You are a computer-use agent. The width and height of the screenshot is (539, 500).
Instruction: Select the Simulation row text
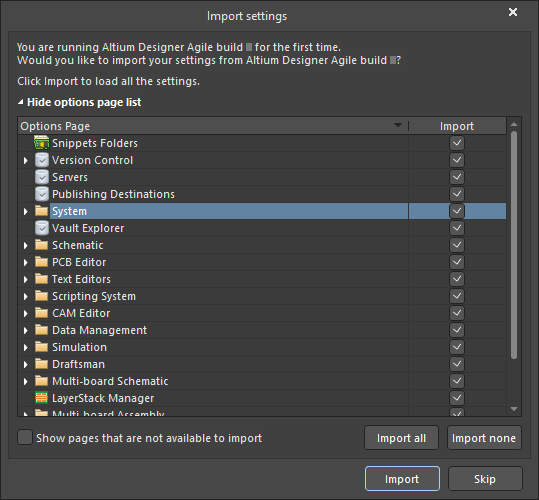pyautogui.click(x=79, y=347)
